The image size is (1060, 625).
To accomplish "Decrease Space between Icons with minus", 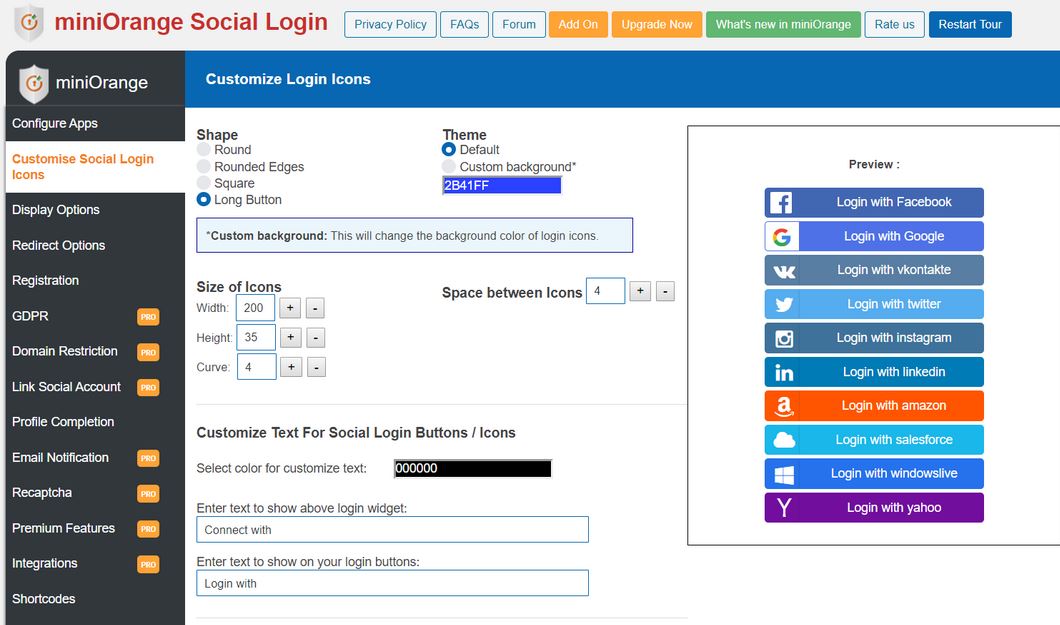I will tap(665, 291).
